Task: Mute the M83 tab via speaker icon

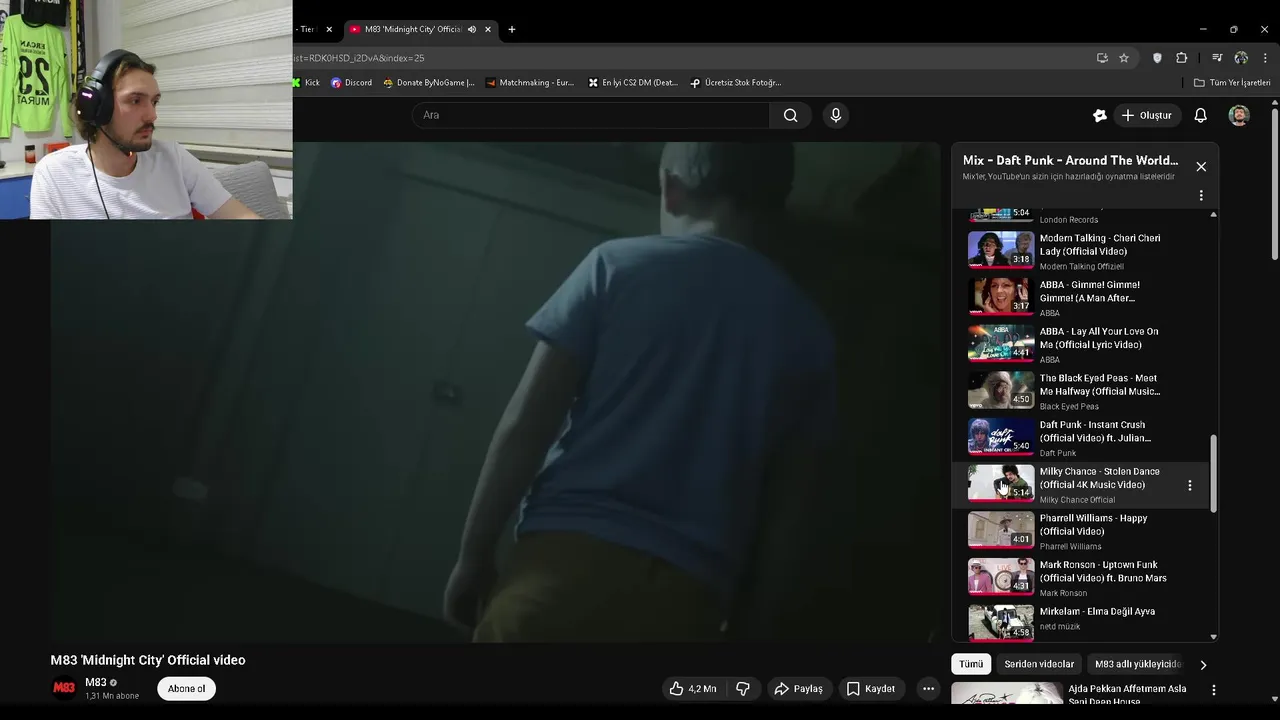Action: tap(471, 29)
